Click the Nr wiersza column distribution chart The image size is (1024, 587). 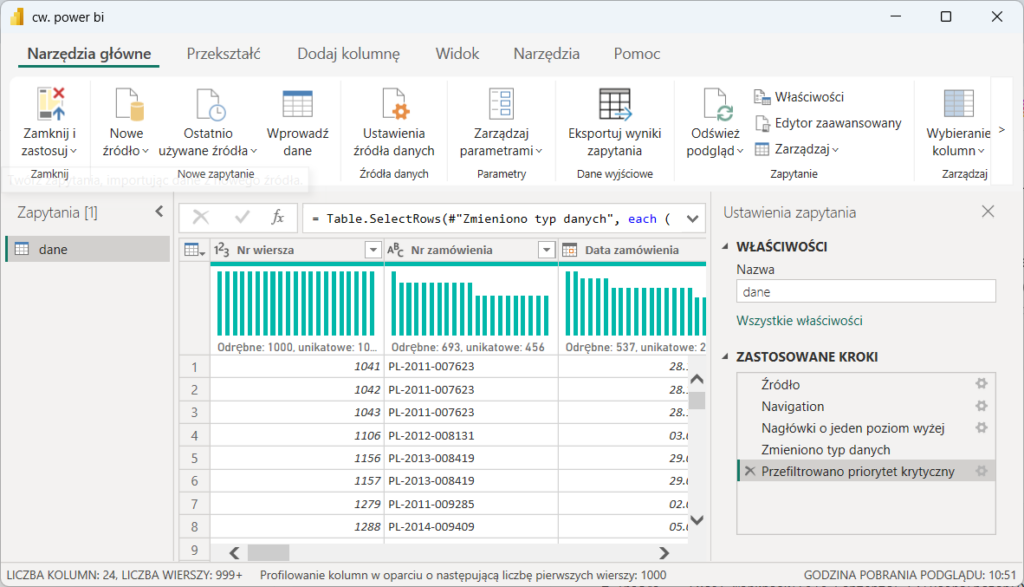tap(296, 303)
